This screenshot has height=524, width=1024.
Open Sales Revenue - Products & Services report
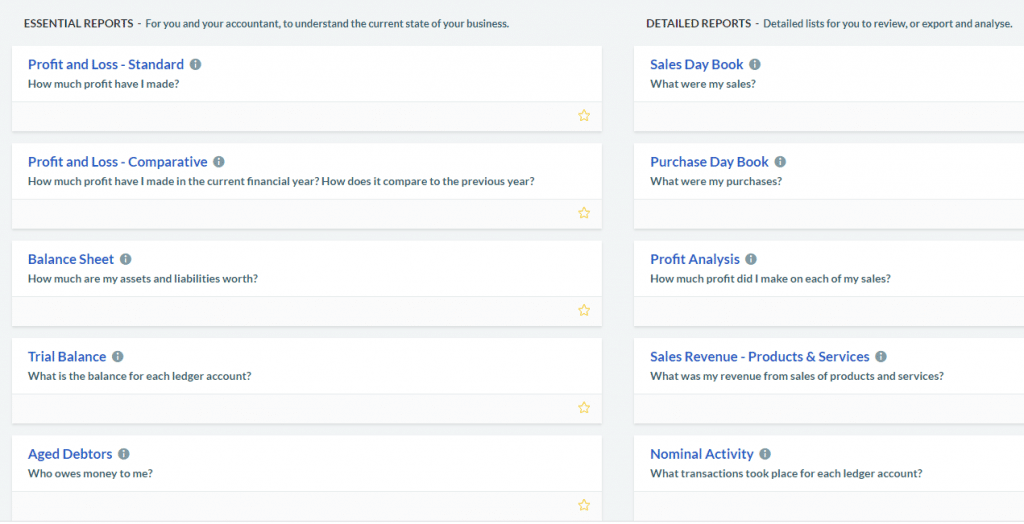coord(760,356)
